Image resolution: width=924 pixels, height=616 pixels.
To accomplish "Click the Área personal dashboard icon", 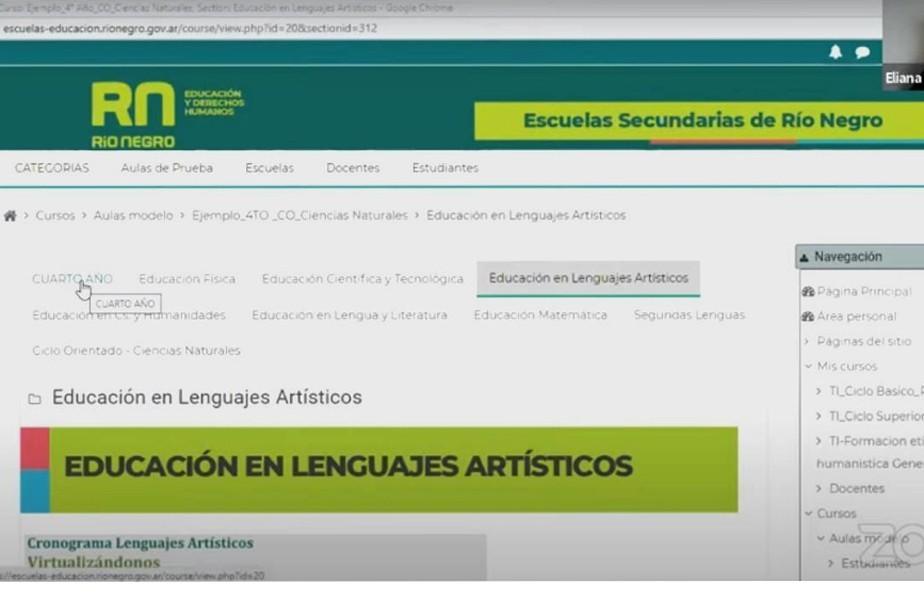I will pyautogui.click(x=808, y=317).
